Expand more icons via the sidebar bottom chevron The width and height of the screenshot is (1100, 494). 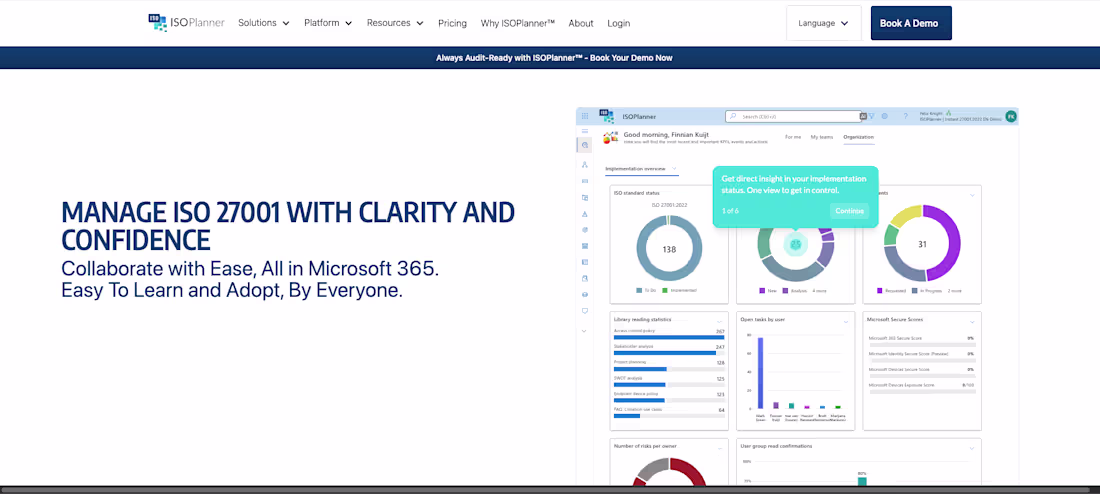pos(584,331)
